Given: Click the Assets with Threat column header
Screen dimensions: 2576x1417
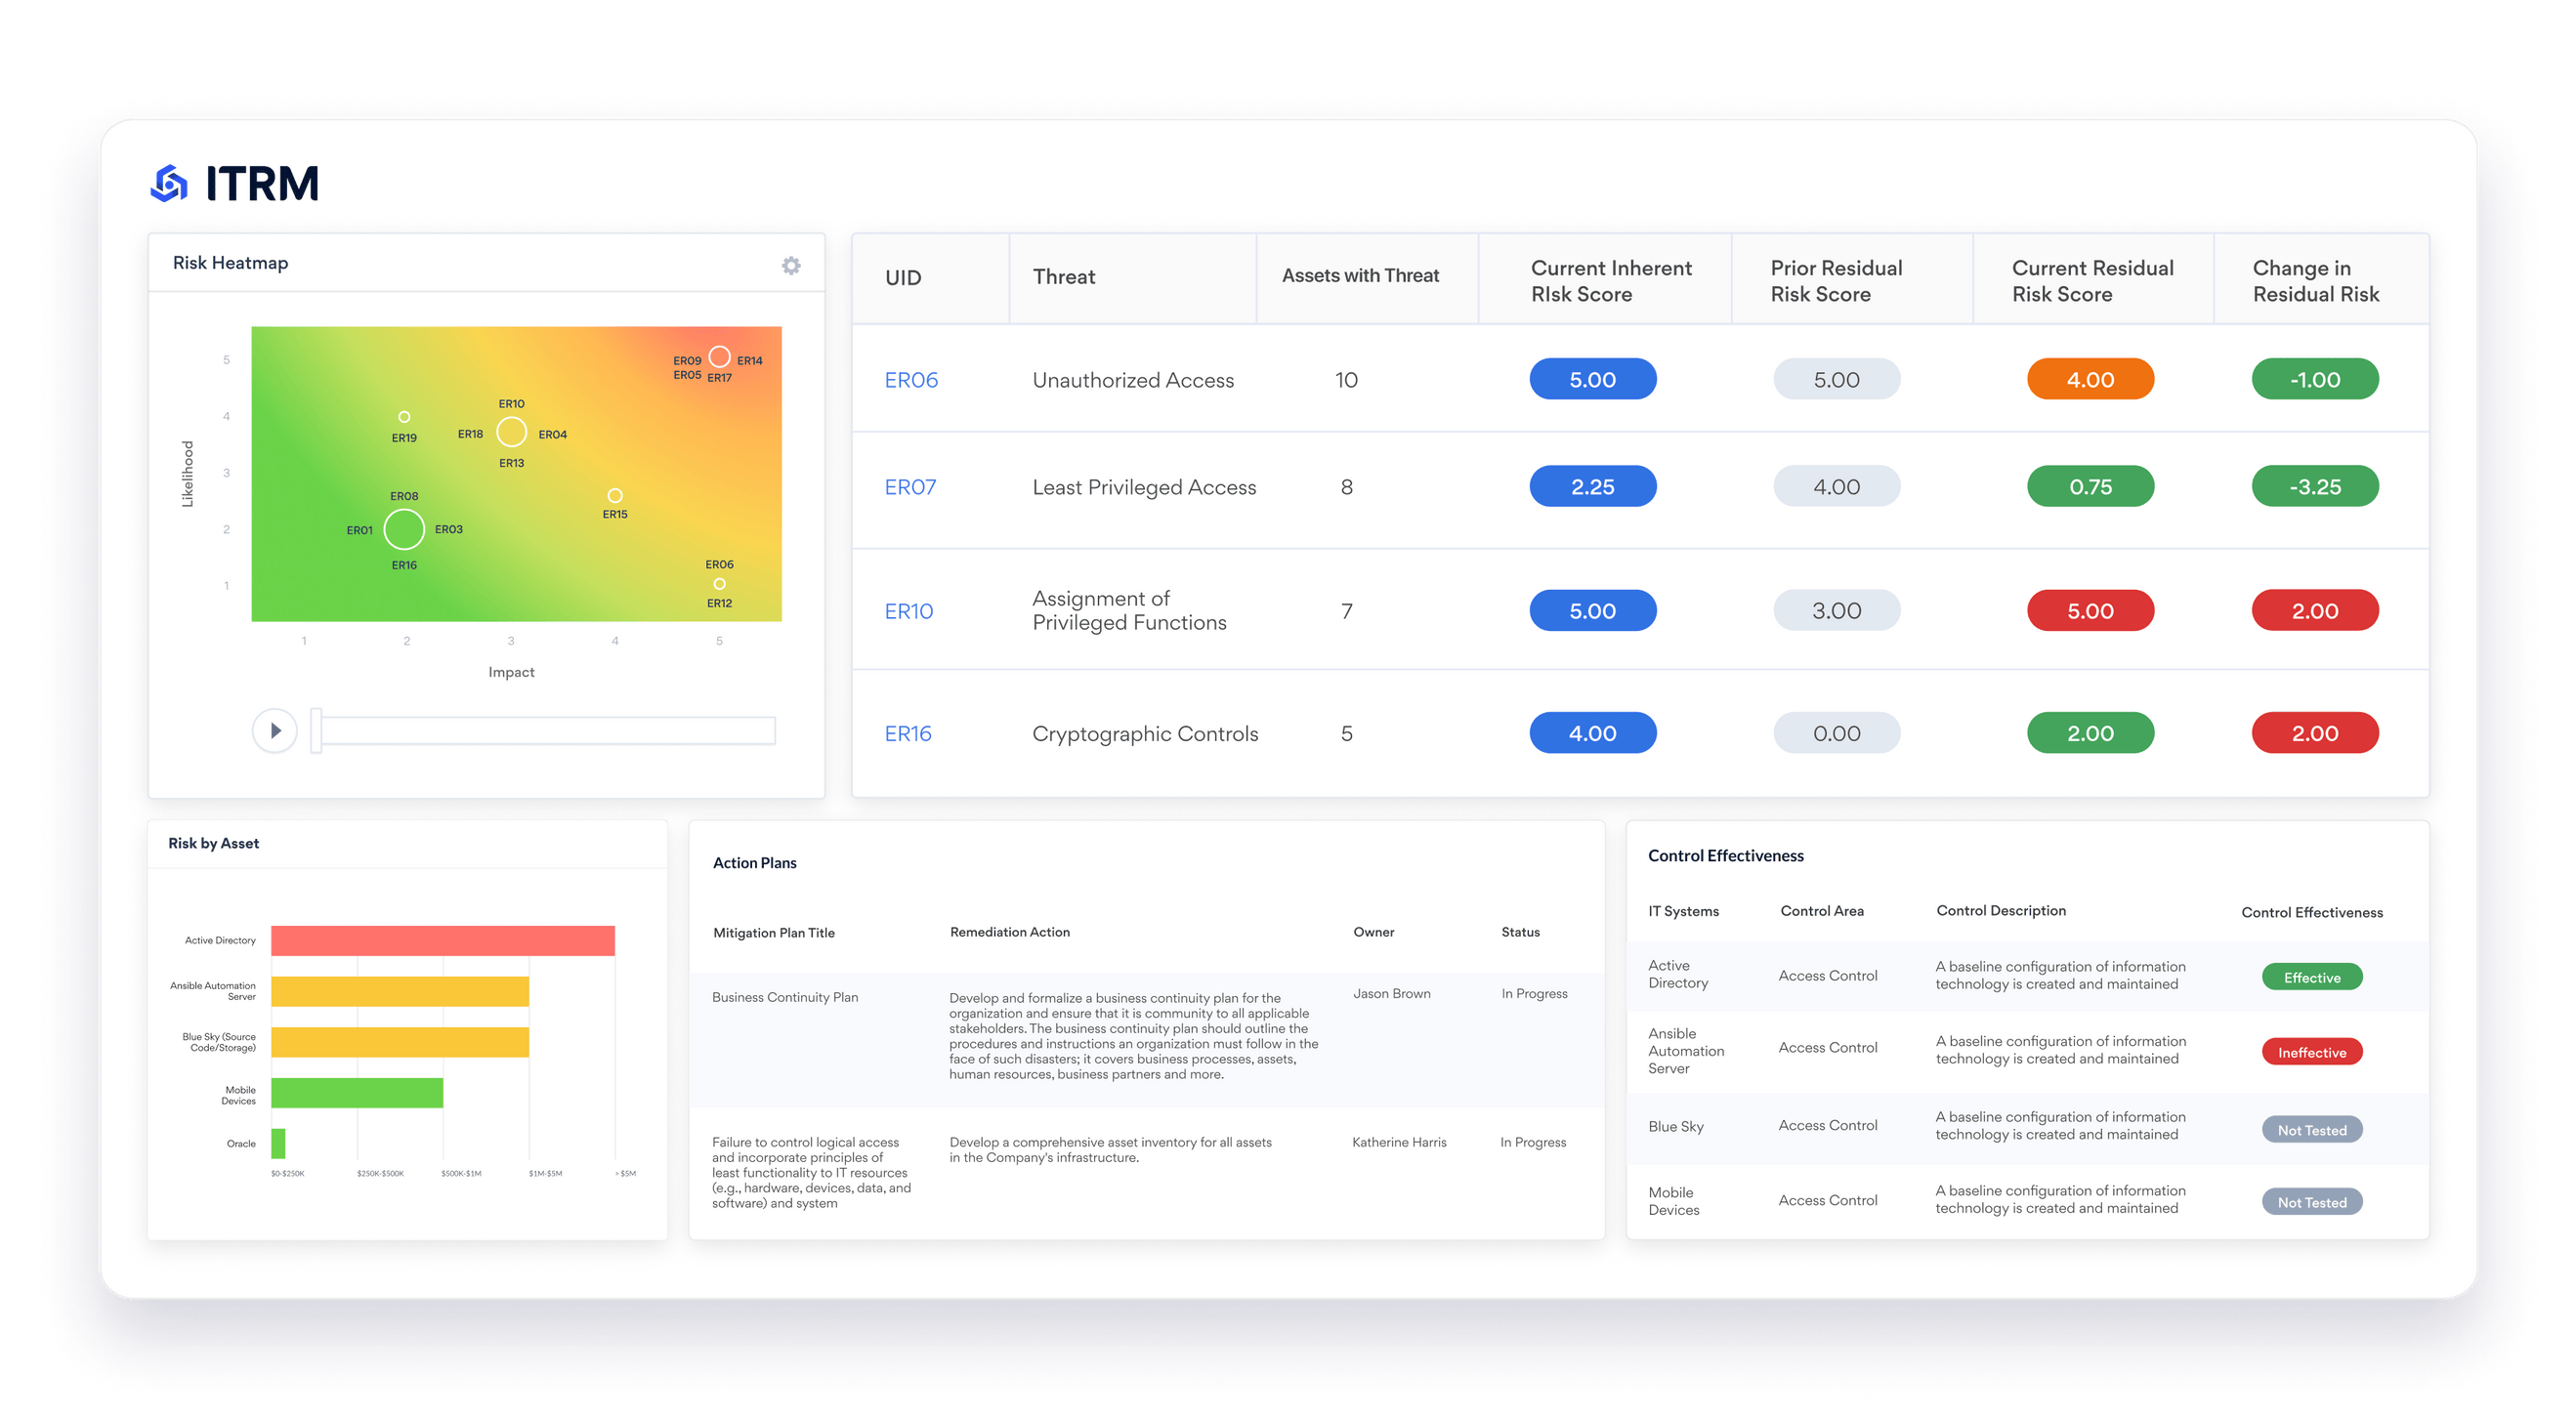Looking at the screenshot, I should (x=1360, y=275).
